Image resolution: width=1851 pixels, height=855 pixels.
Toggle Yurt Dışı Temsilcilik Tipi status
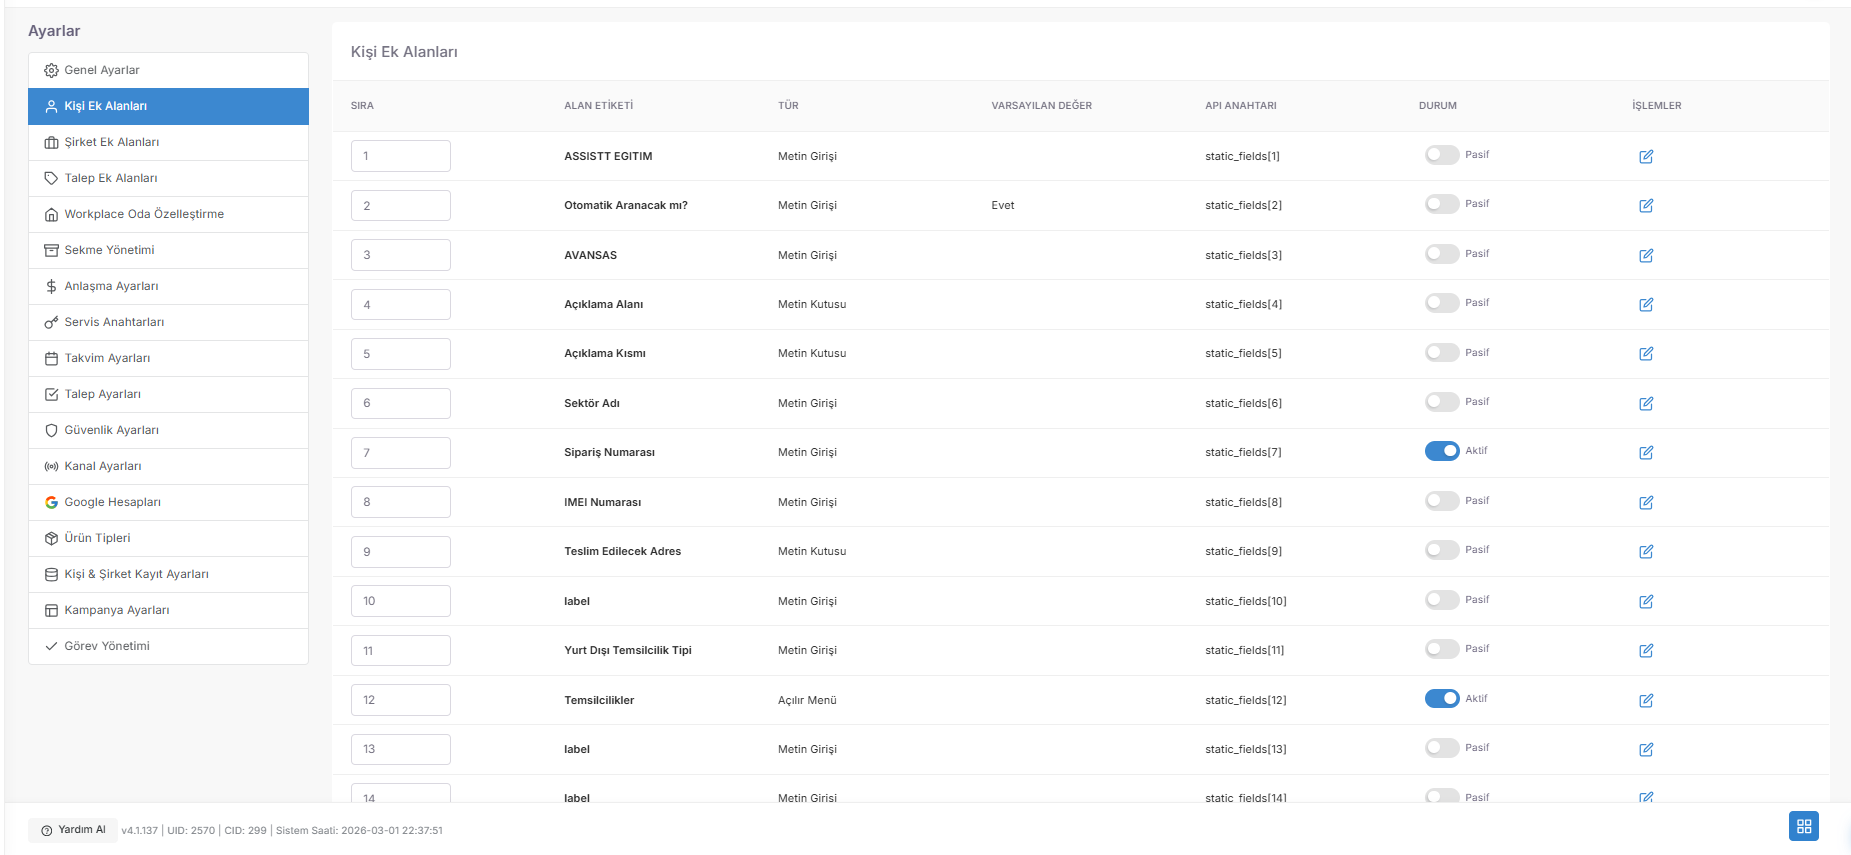point(1442,649)
